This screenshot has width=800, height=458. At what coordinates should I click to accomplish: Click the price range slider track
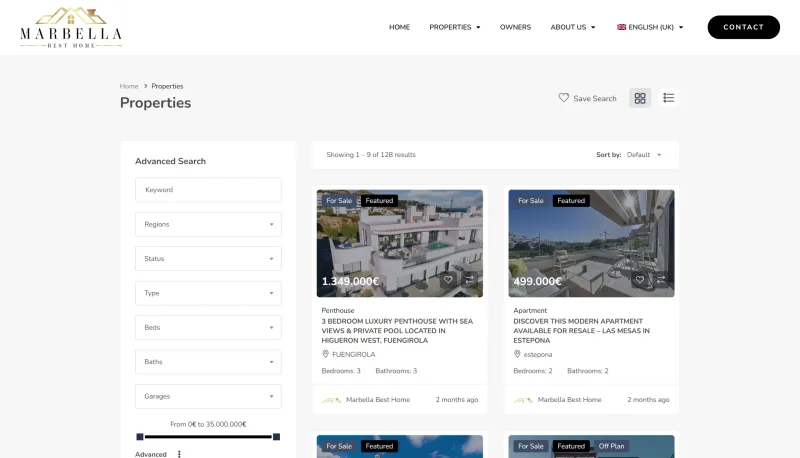(208, 437)
